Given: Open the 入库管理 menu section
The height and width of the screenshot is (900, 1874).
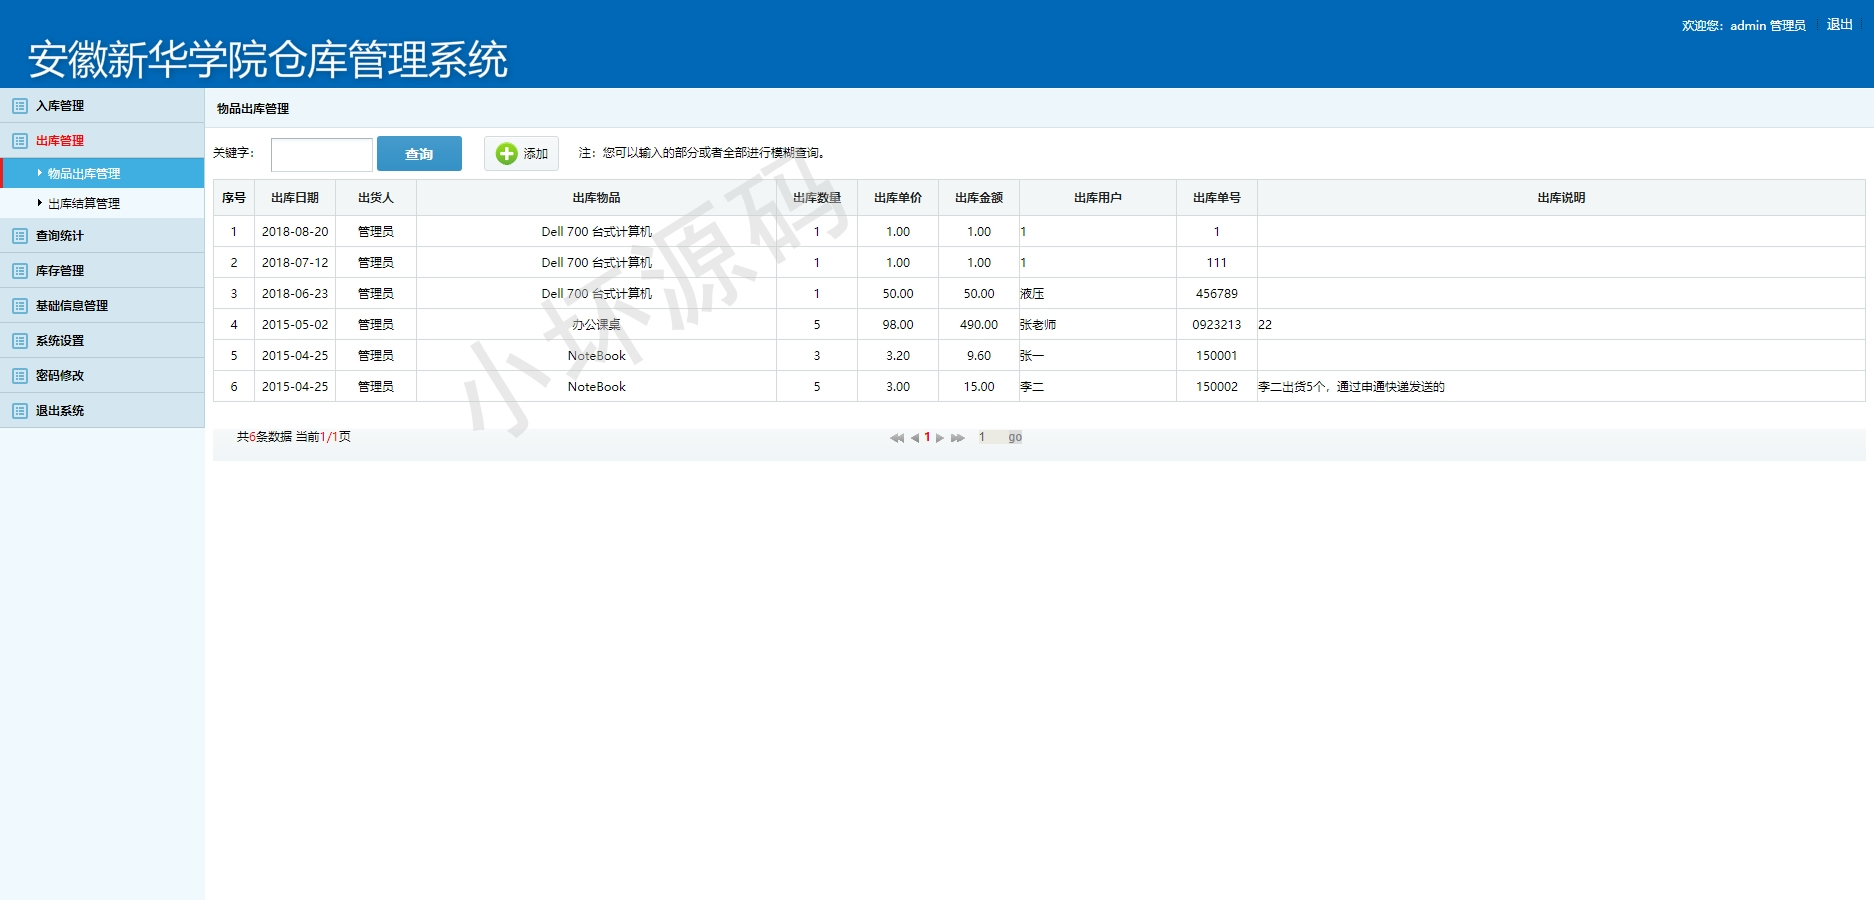Looking at the screenshot, I should coord(102,106).
